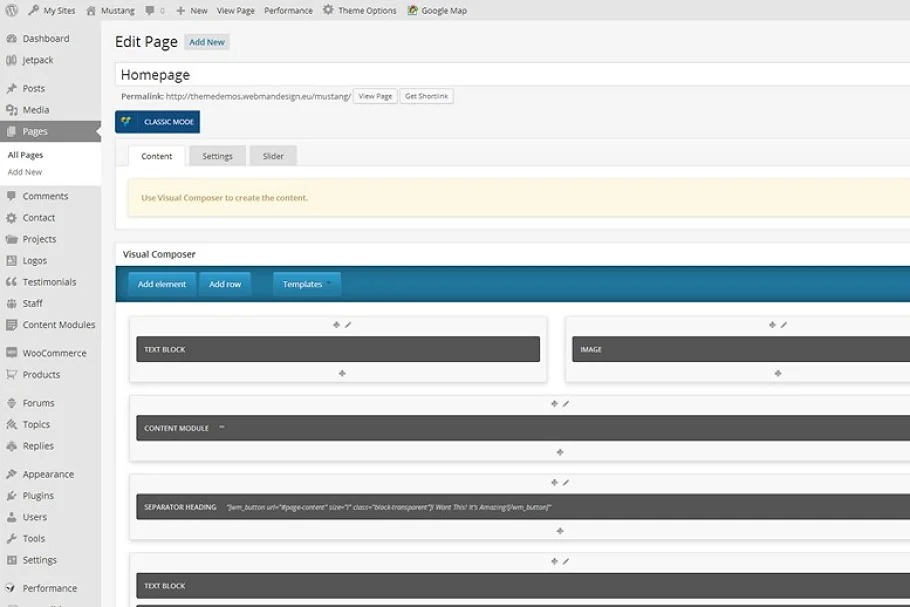Screen dimensions: 910x607
Task: Click the WordPress logo icon in admin bar
Action: click(x=12, y=10)
